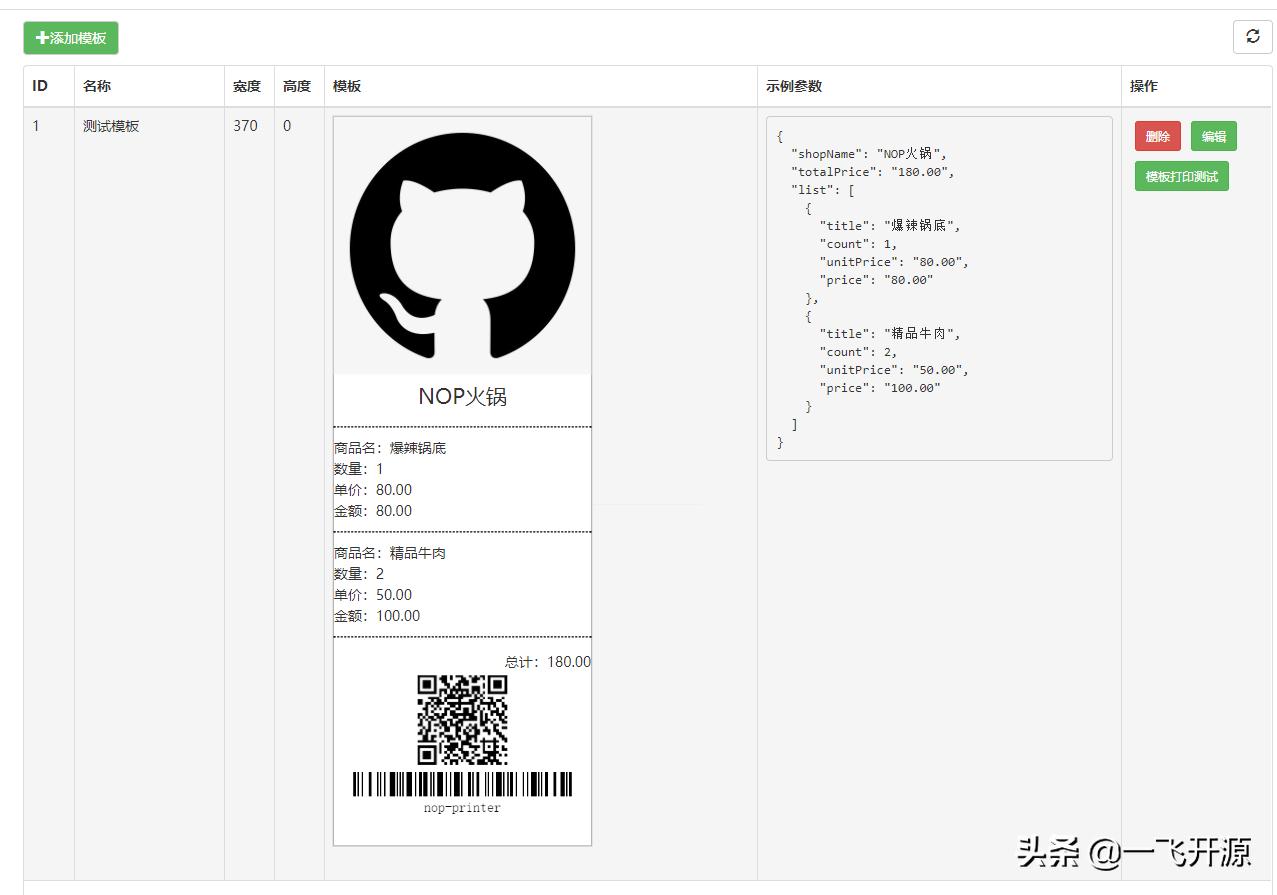Click the 操作 column header

coord(1142,86)
